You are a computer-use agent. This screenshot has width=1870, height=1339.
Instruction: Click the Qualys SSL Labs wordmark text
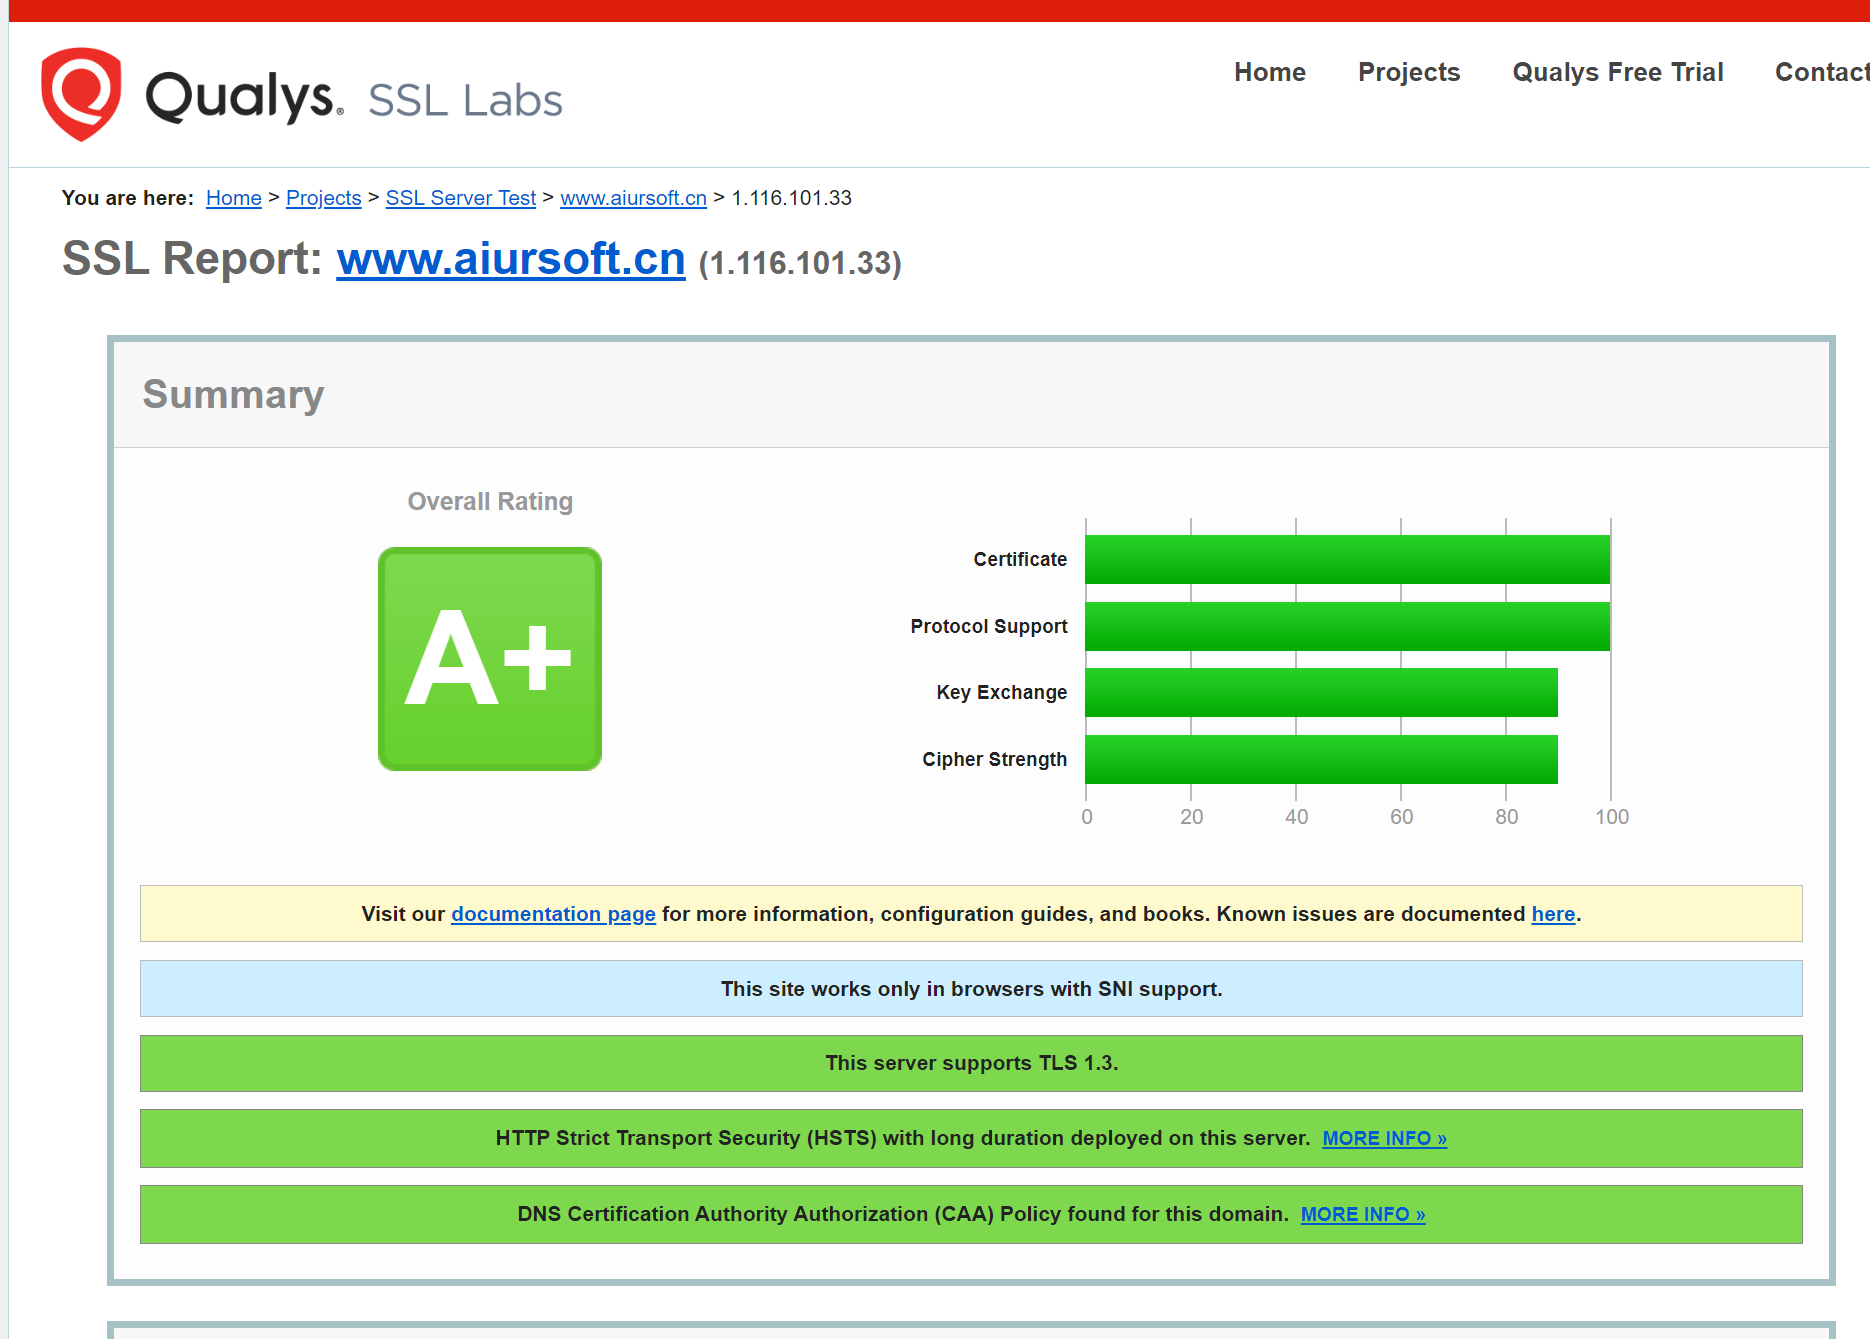354,98
